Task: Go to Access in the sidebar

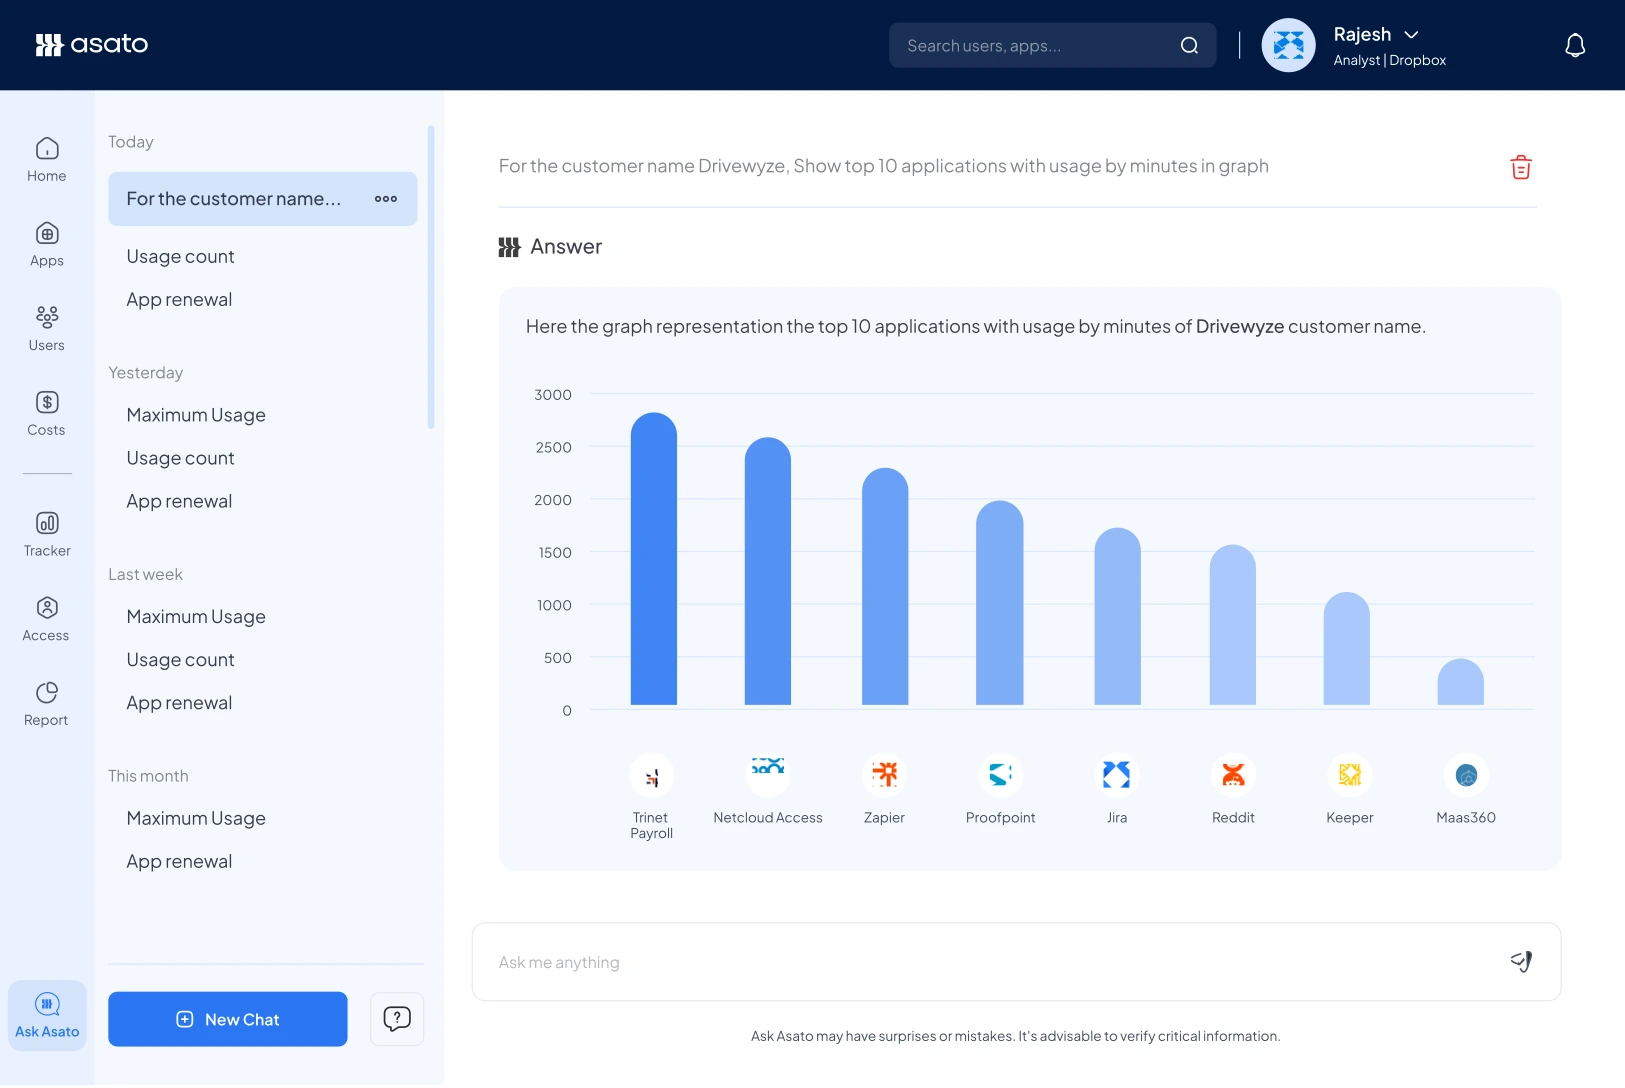Action: (x=47, y=619)
